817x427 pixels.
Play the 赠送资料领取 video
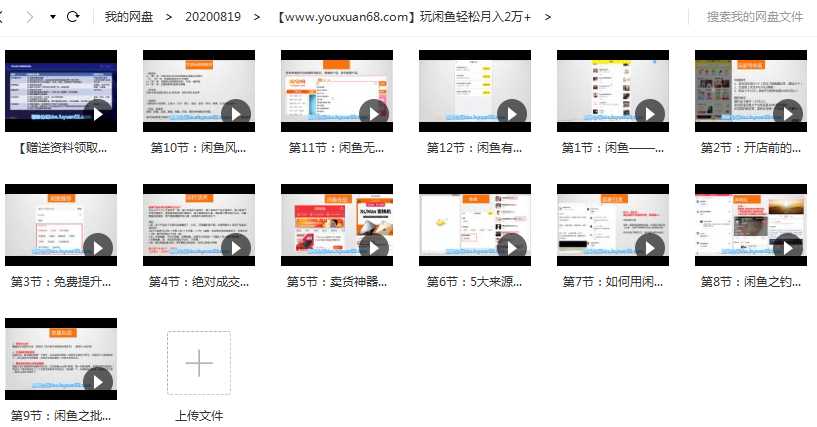point(98,113)
